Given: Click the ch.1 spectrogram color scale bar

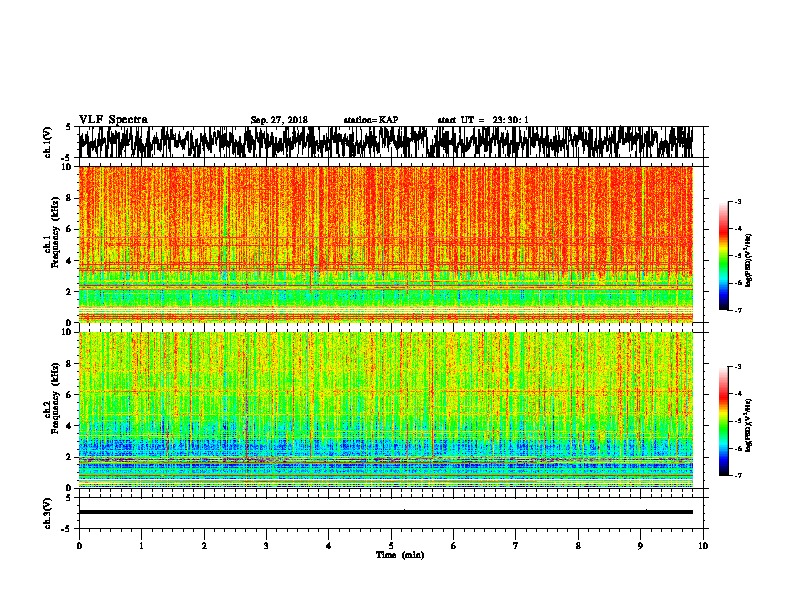Looking at the screenshot, I should click(724, 256).
